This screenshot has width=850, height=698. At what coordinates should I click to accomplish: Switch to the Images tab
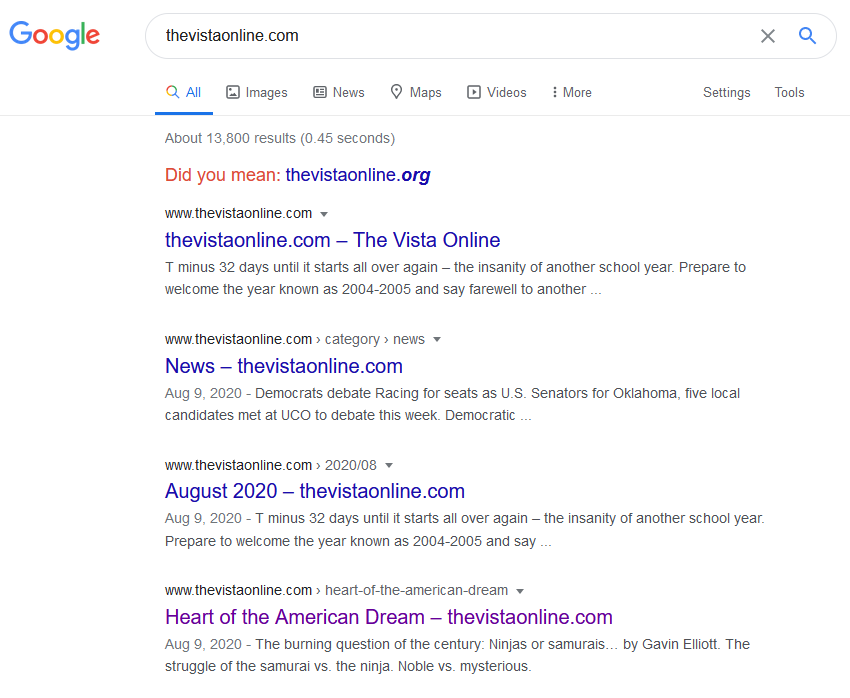tap(257, 92)
